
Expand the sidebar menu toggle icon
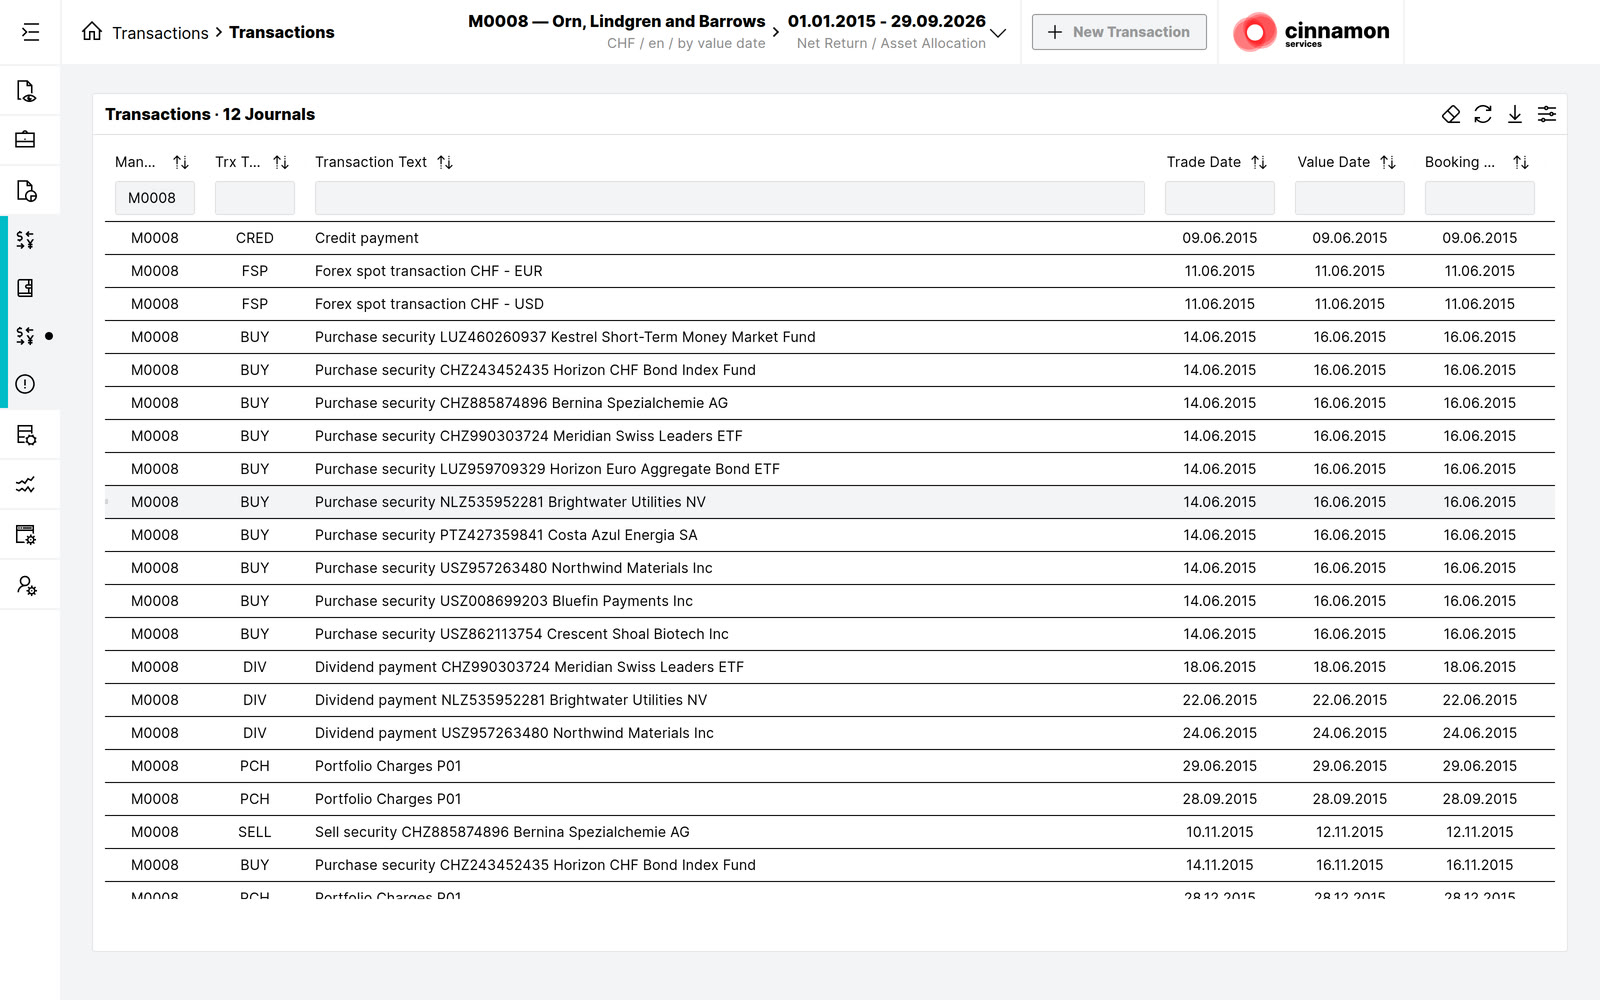[31, 32]
